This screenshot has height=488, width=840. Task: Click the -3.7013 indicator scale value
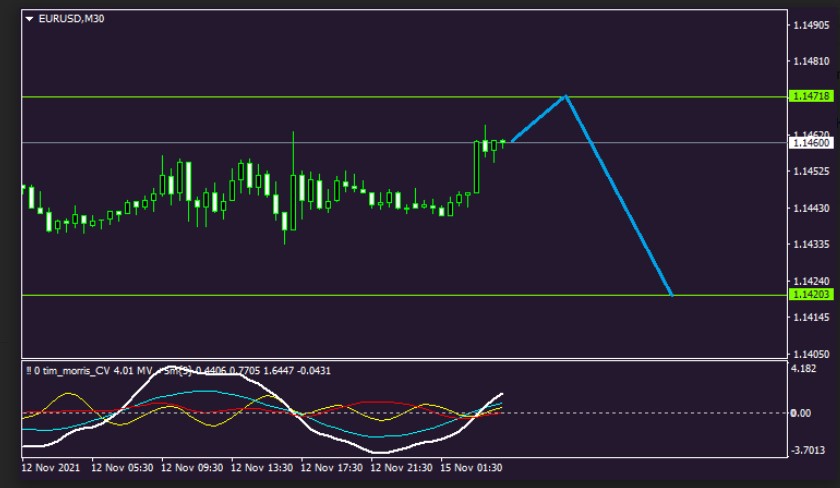coord(809,450)
